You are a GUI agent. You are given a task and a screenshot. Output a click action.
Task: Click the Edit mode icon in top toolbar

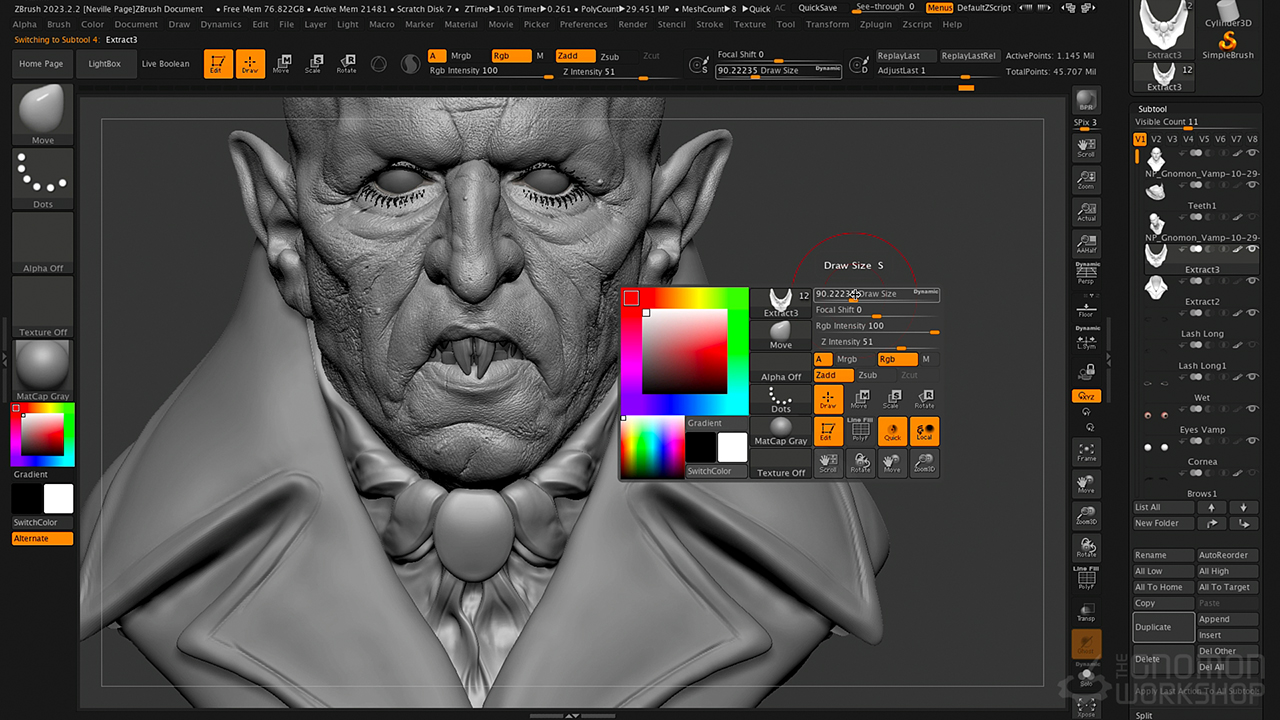218,64
